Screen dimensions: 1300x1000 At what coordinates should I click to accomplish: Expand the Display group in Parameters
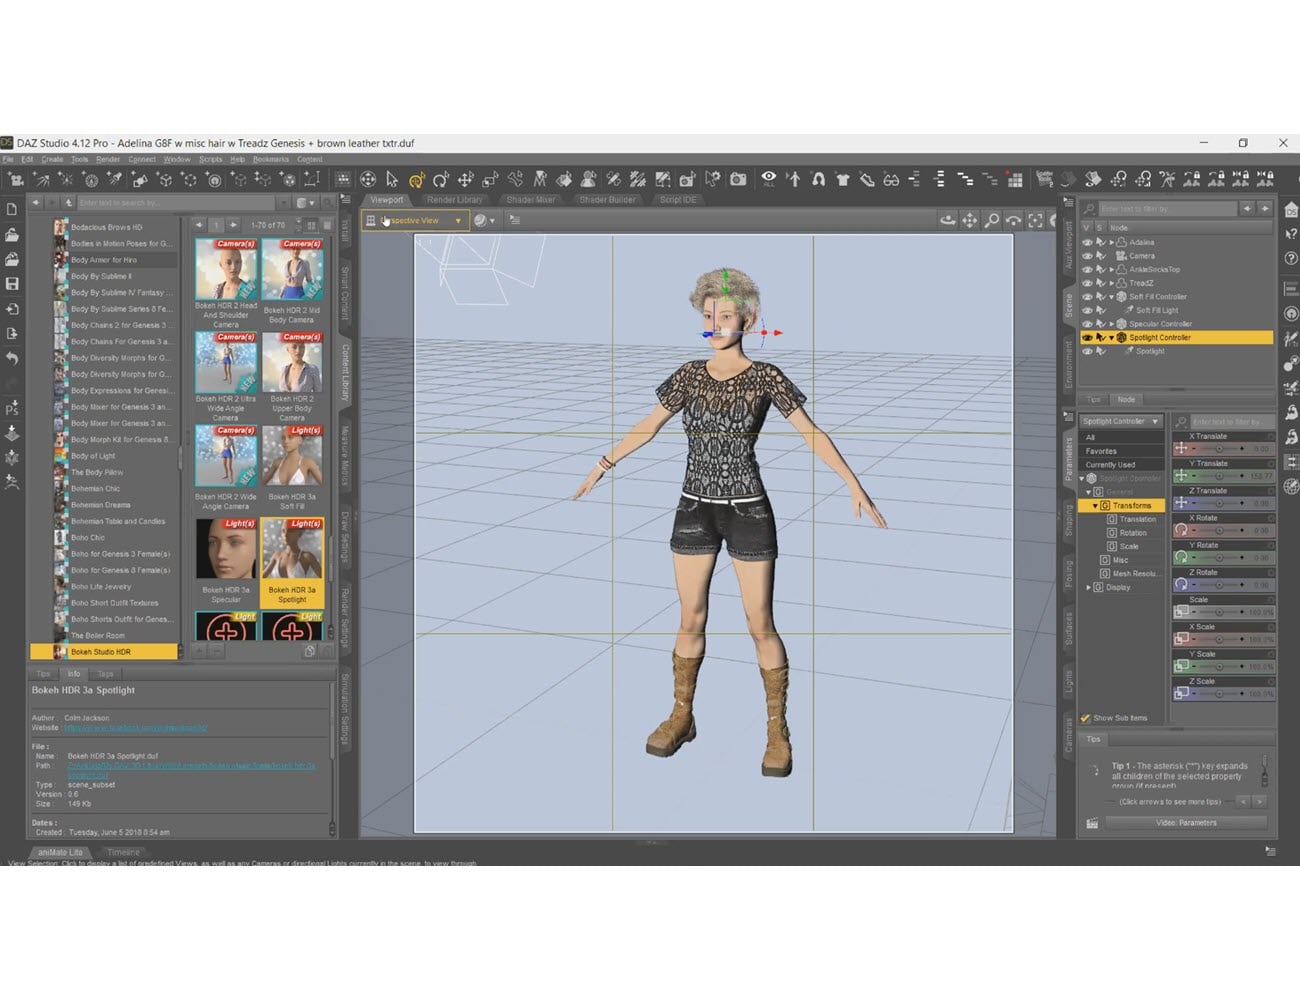tap(1089, 587)
